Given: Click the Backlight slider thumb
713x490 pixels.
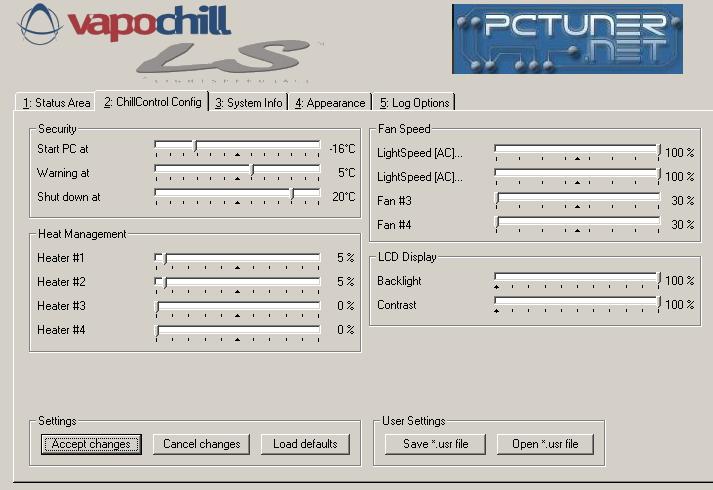Looking at the screenshot, I should [x=659, y=279].
